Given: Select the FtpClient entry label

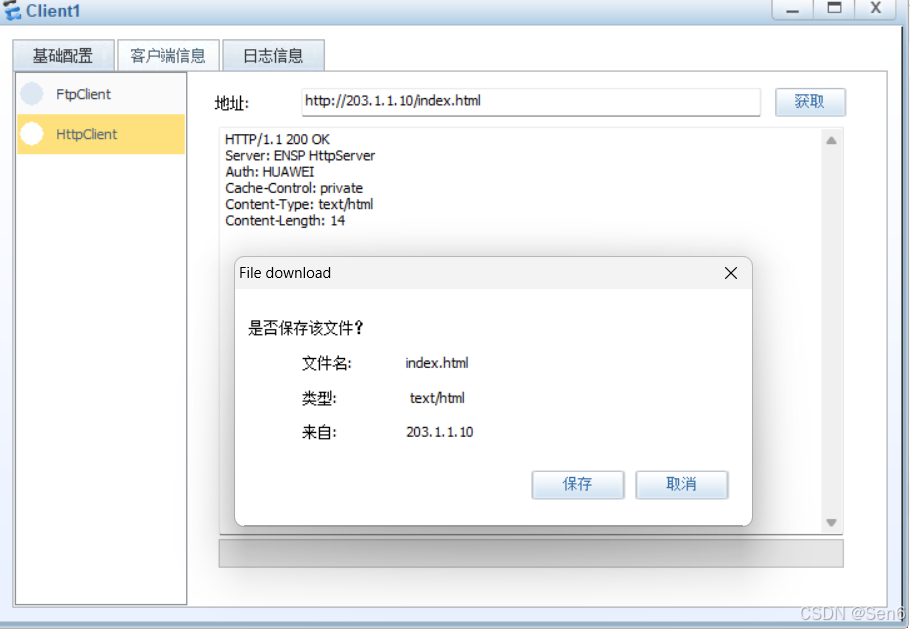Looking at the screenshot, I should [83, 94].
